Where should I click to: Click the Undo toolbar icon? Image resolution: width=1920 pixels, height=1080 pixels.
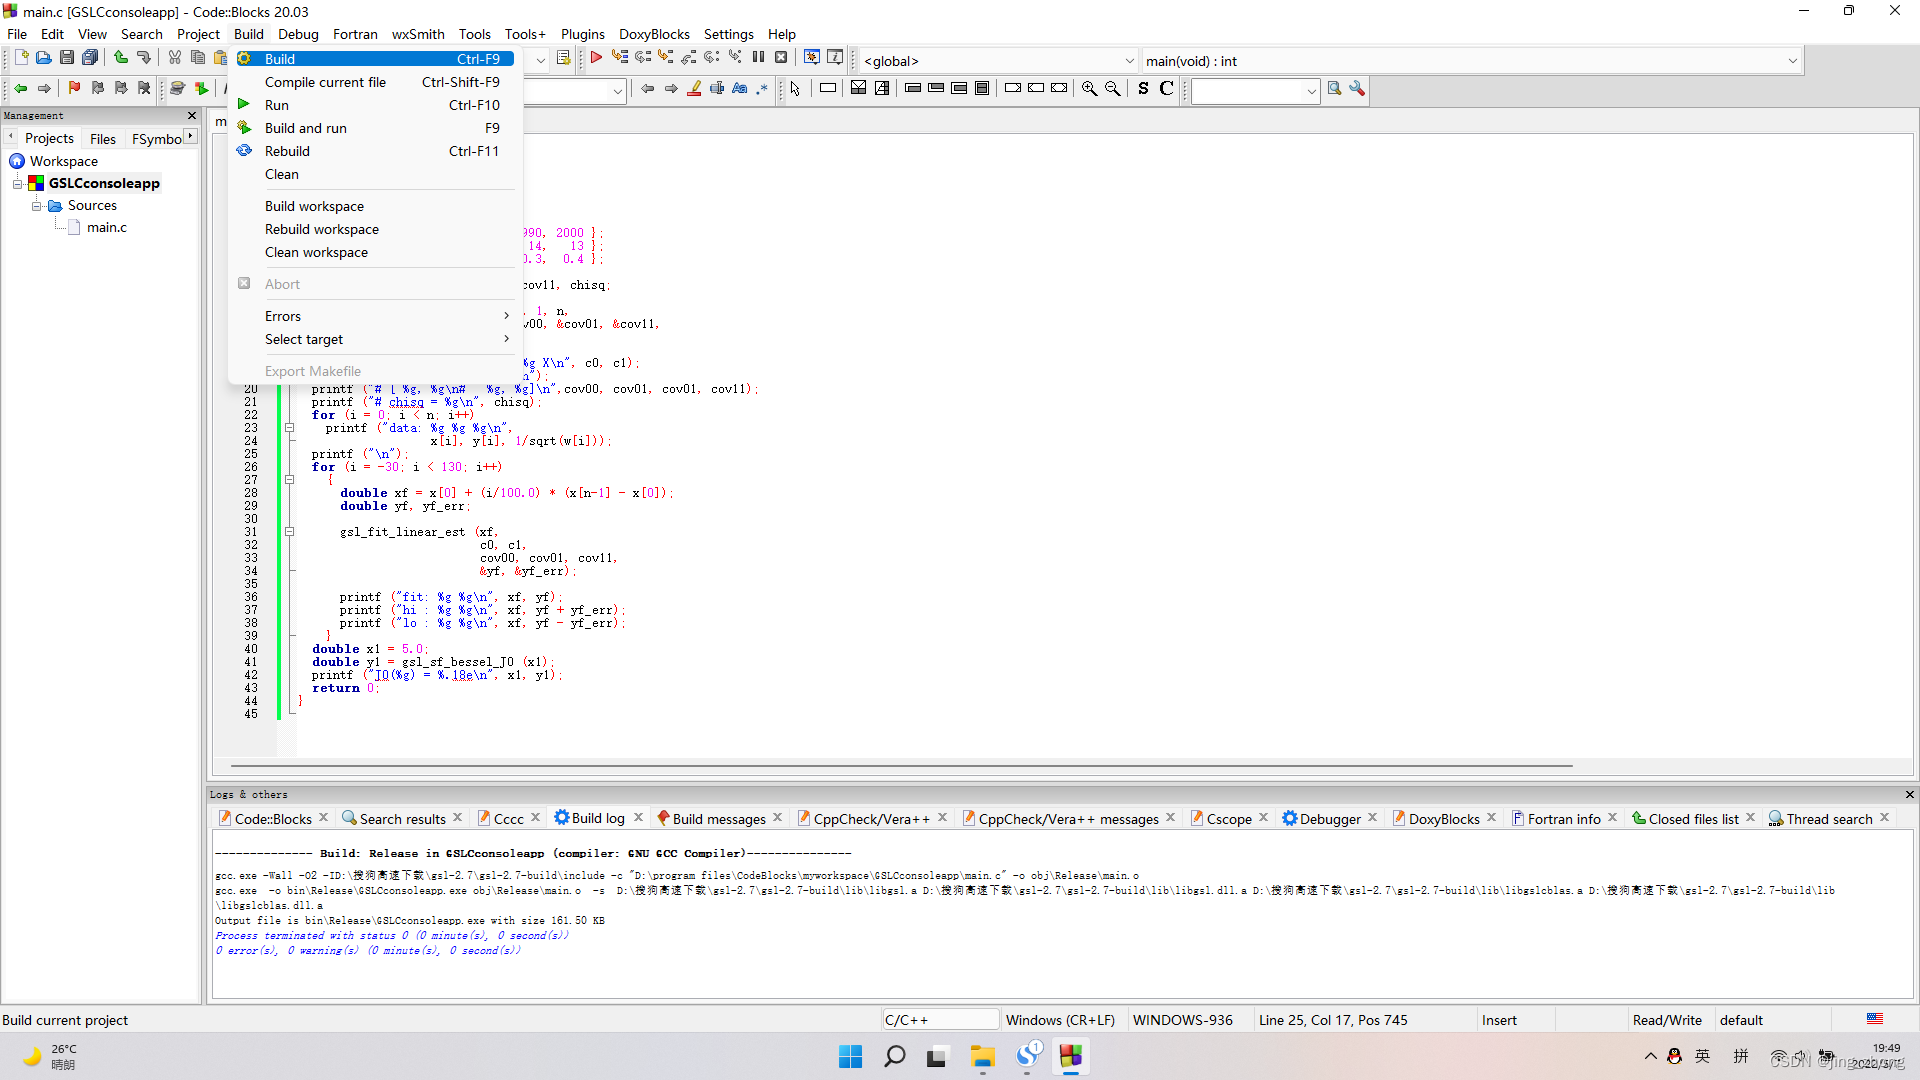tap(121, 58)
